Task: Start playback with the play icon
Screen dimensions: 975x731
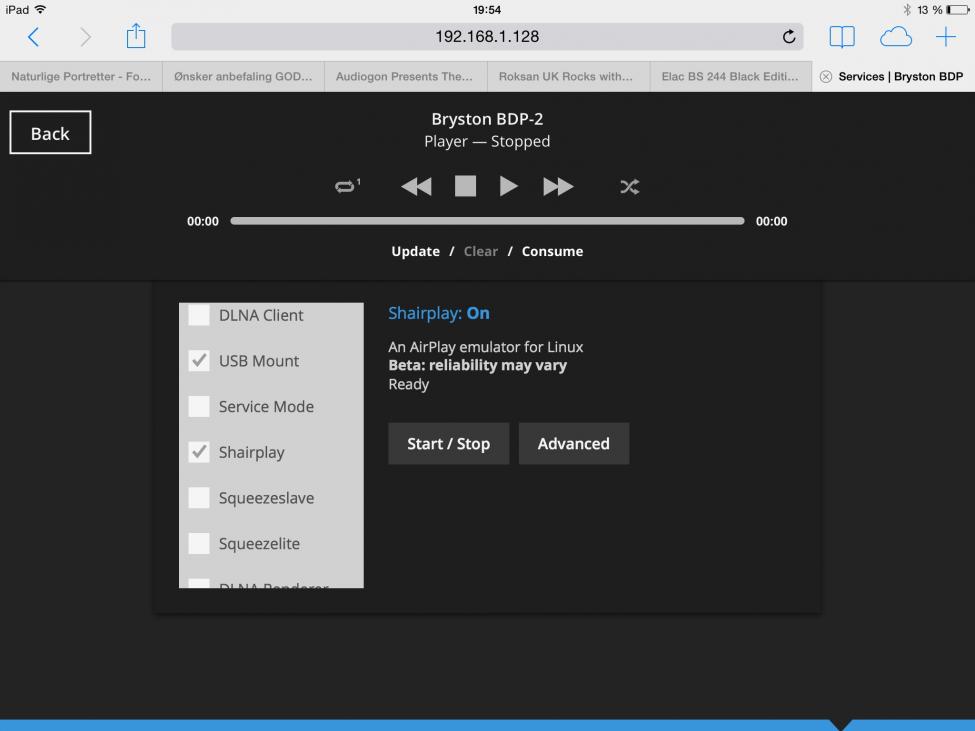Action: point(508,186)
